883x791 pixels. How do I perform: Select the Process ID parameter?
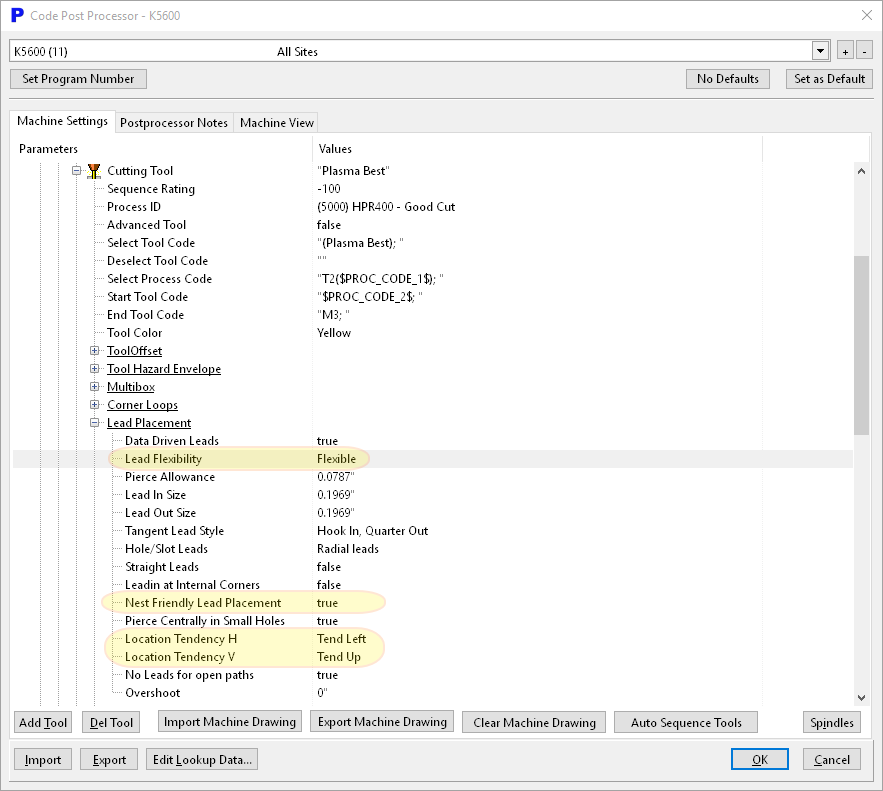(134, 207)
